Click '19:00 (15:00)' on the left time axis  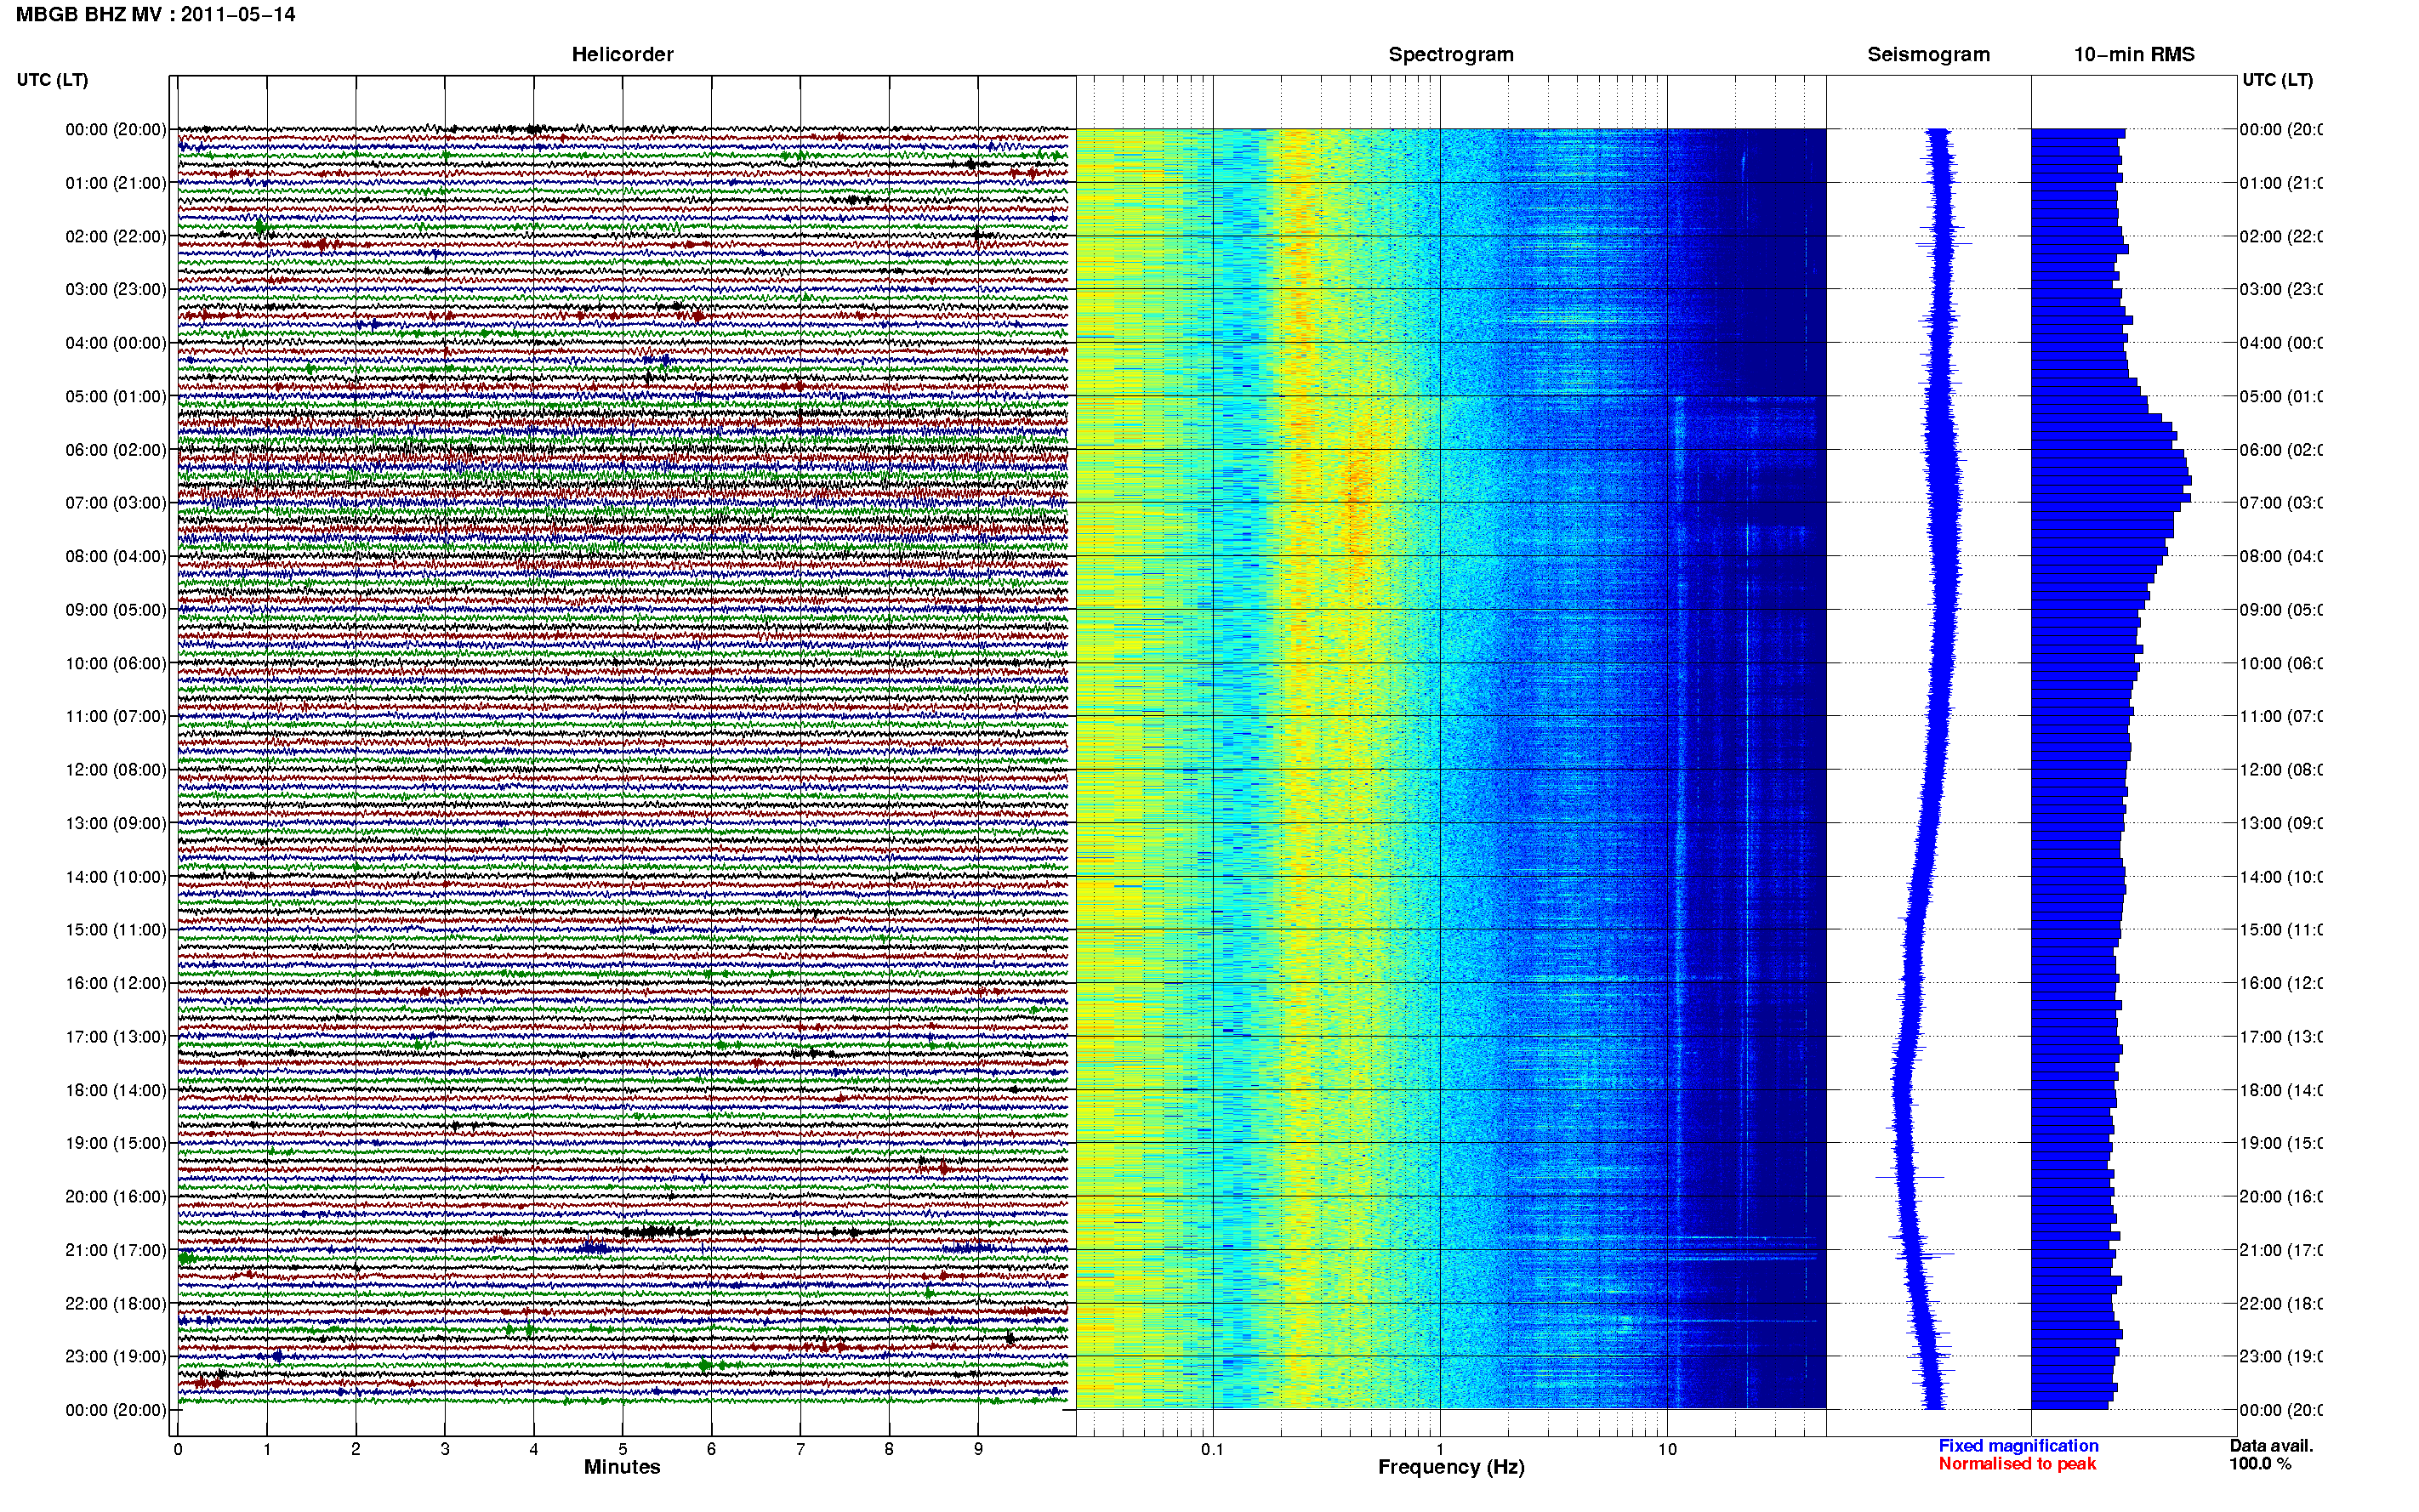[x=116, y=1144]
